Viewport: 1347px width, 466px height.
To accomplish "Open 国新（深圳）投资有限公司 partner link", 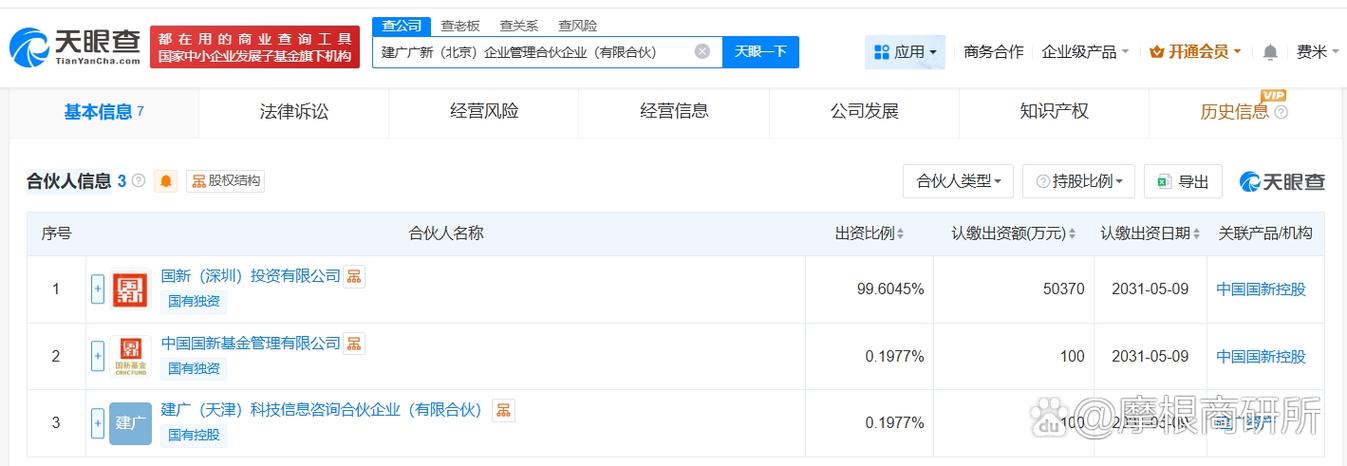I will pyautogui.click(x=251, y=276).
